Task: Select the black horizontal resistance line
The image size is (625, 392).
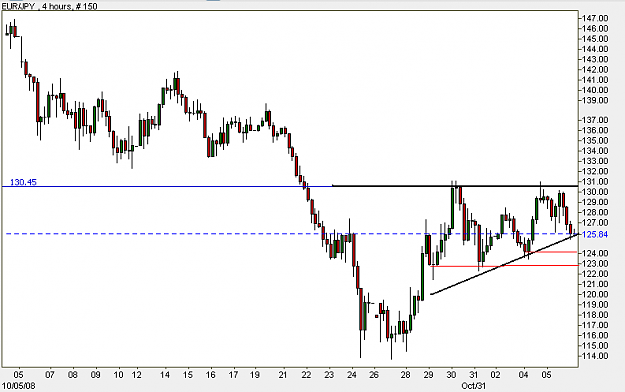Action: (455, 186)
